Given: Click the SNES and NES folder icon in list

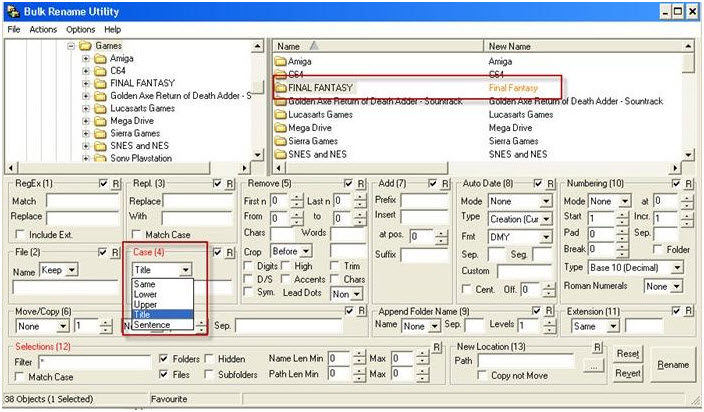Looking at the screenshot, I should pyautogui.click(x=281, y=154).
